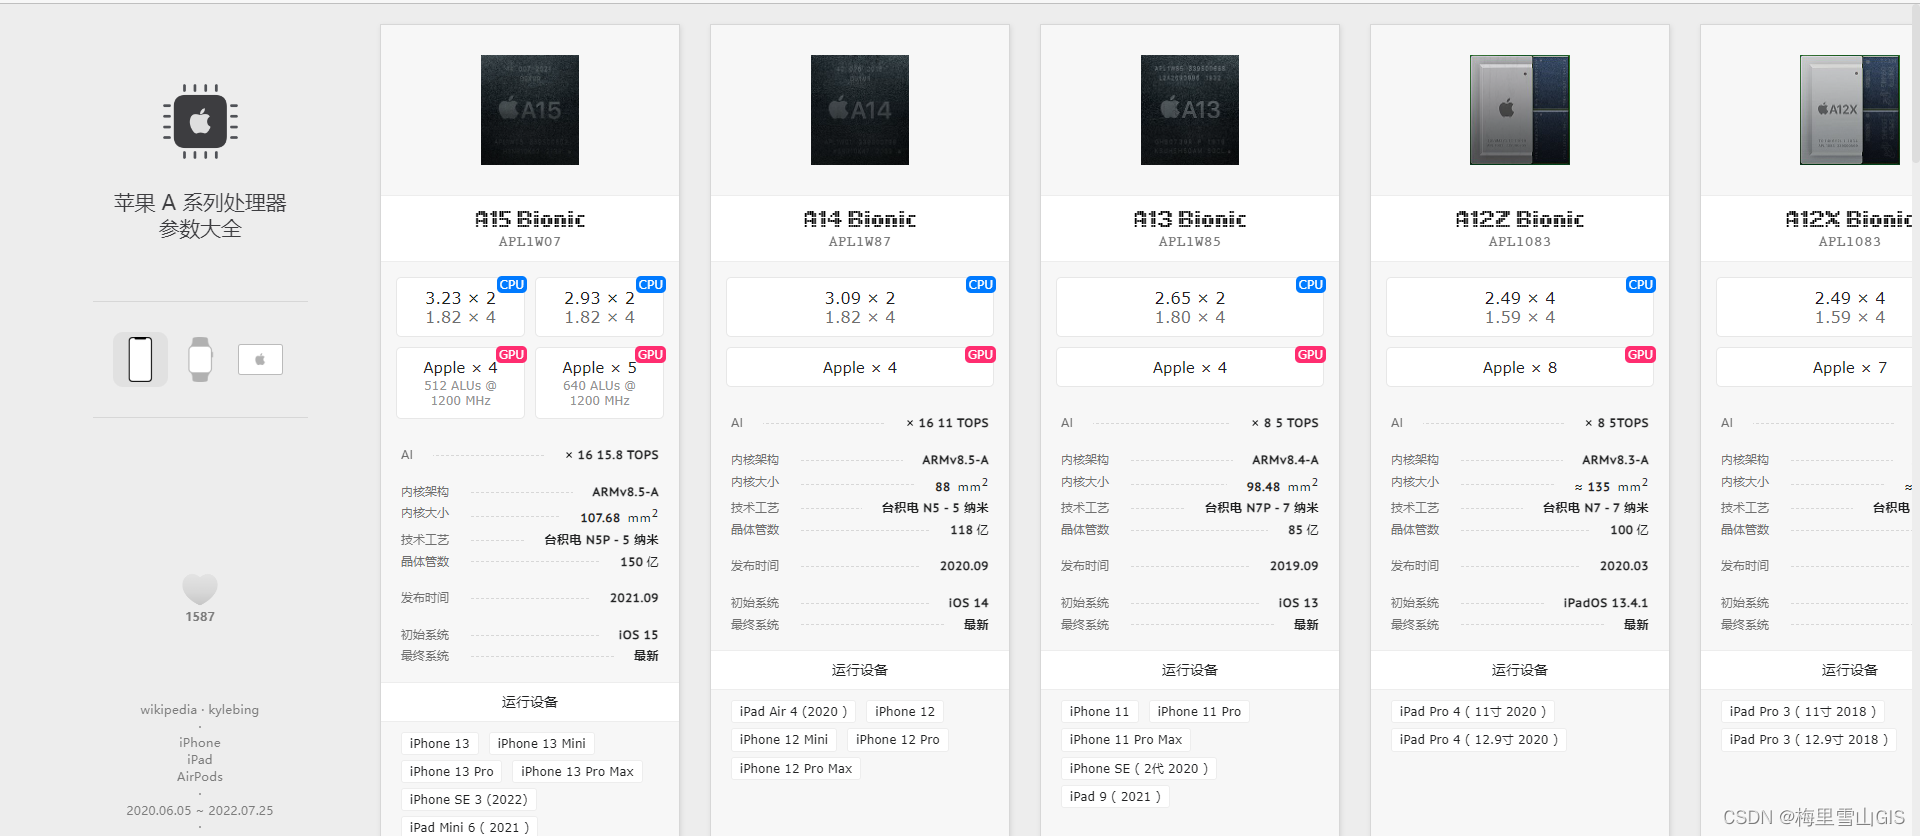Select iPad Pro 3 (12.9寸 2018) tag

[x=1809, y=740]
